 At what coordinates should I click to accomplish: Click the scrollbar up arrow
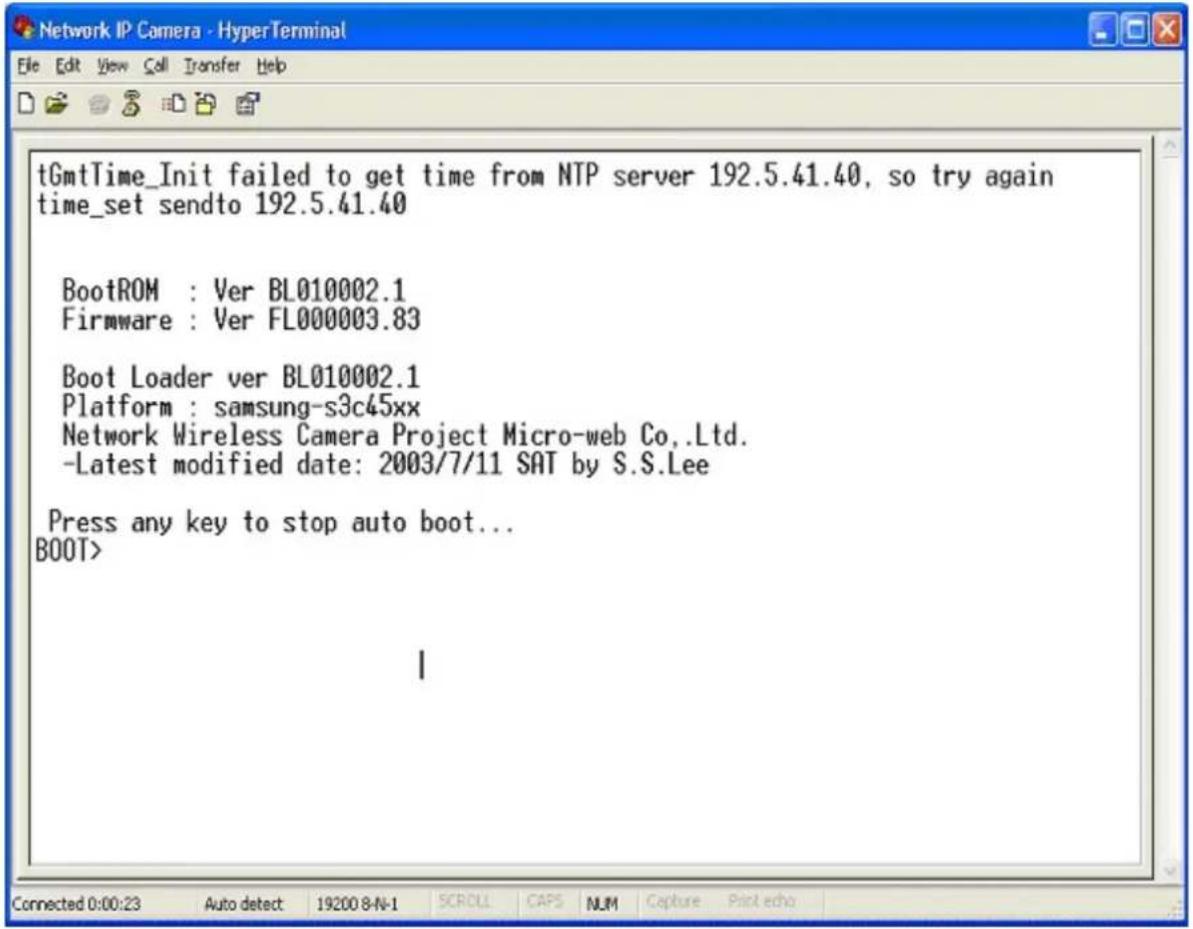[1169, 146]
